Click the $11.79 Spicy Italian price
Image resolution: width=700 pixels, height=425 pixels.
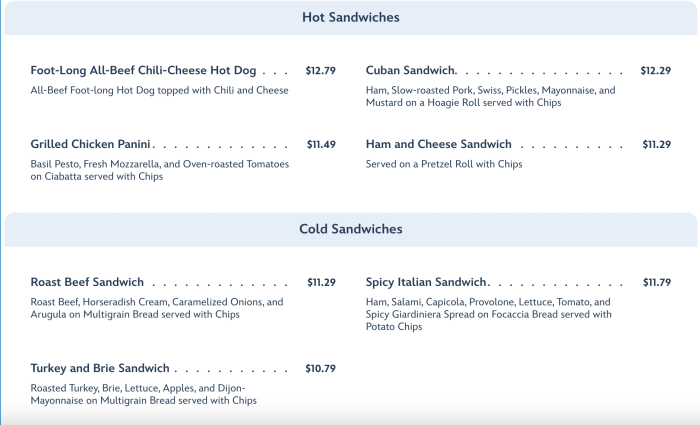[x=656, y=283]
